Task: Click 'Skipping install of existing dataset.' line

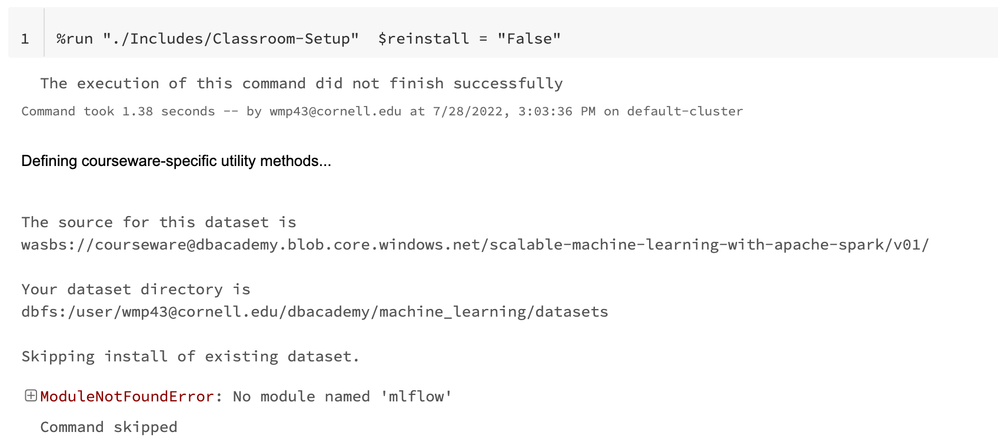Action: pyautogui.click(x=189, y=356)
